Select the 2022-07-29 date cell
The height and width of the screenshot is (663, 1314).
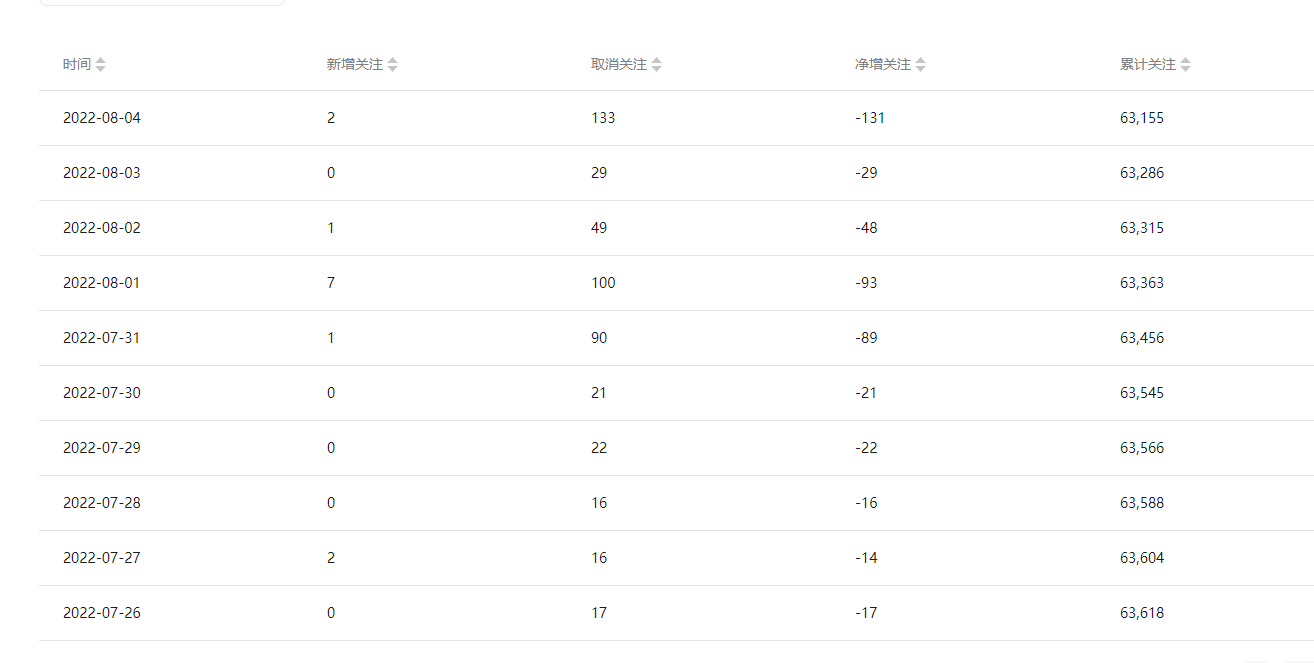point(102,448)
